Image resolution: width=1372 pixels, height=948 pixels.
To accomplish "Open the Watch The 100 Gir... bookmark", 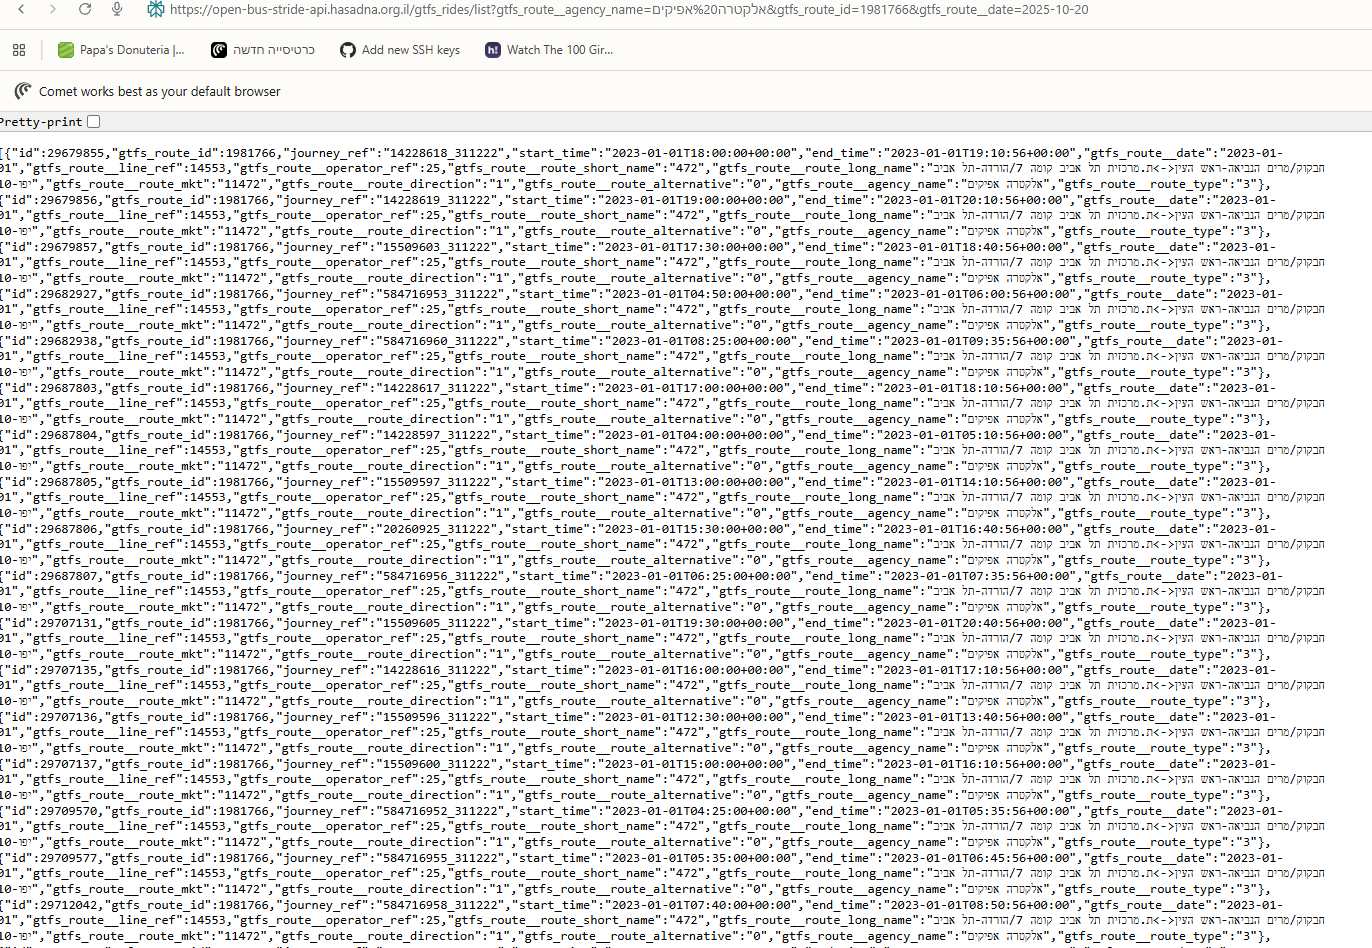I will (549, 50).
